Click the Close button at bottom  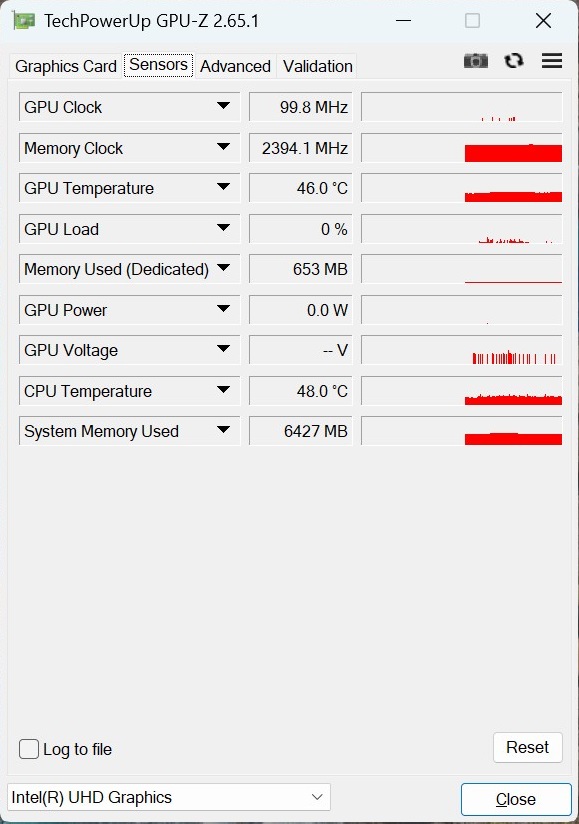pos(516,799)
